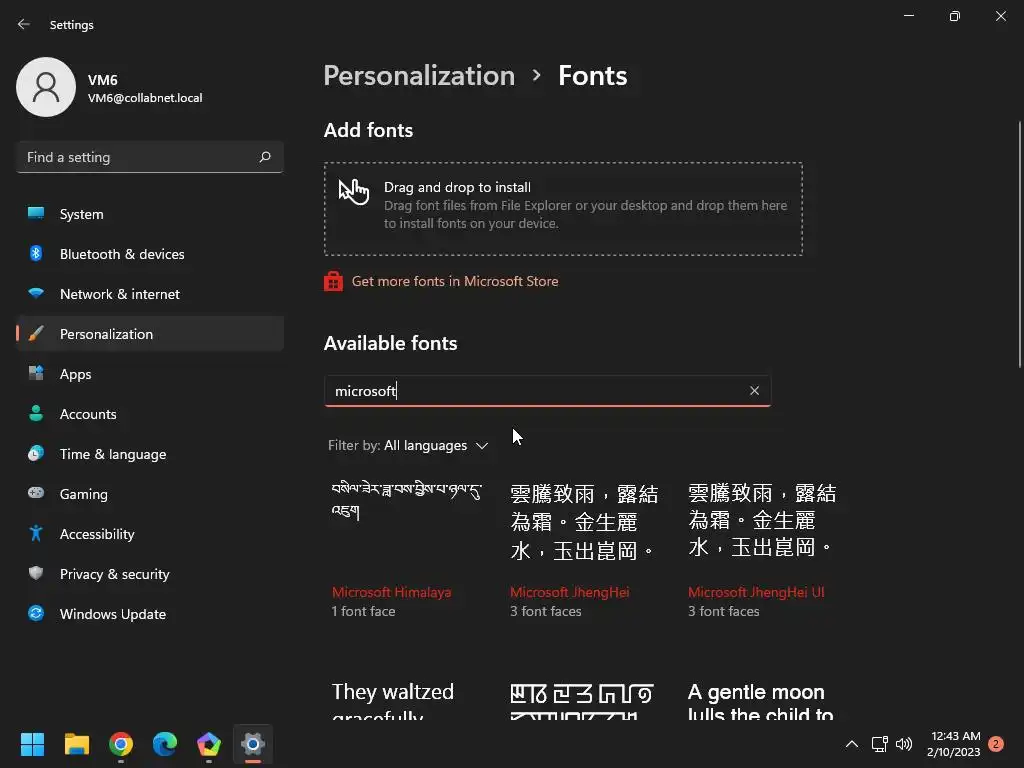Image resolution: width=1024 pixels, height=768 pixels.
Task: Select the Microsoft JhengHei Chinese preview
Action: click(x=584, y=522)
